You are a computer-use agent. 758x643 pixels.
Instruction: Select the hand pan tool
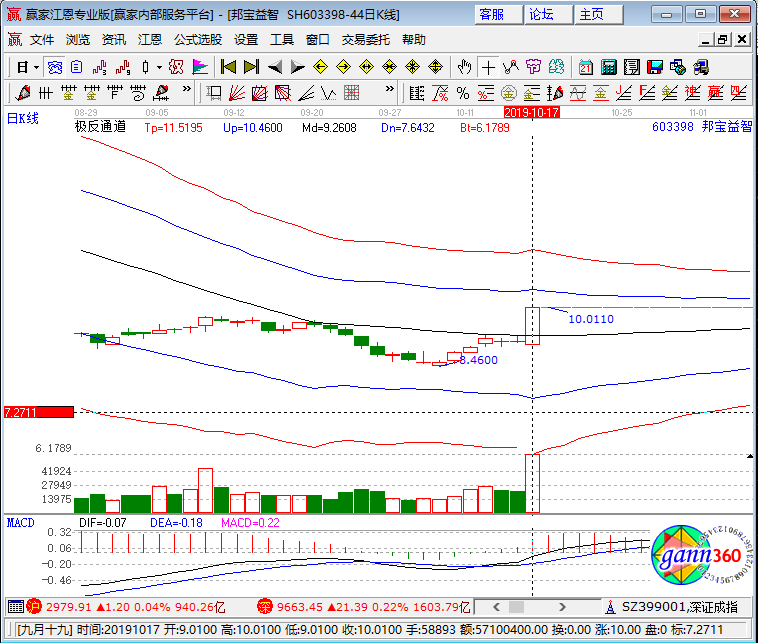[x=464, y=67]
